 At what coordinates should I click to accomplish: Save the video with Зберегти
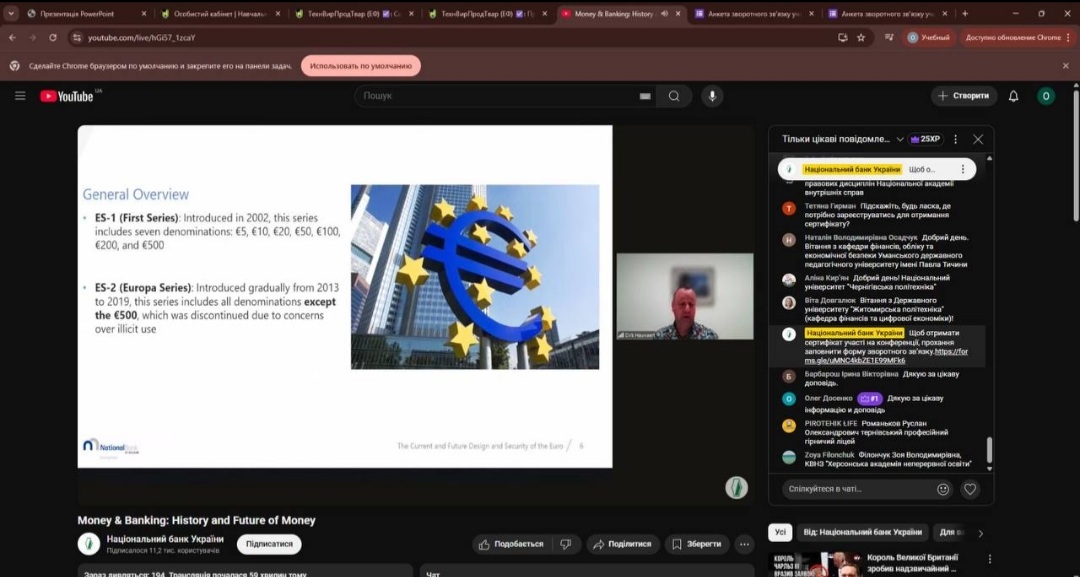pos(697,545)
